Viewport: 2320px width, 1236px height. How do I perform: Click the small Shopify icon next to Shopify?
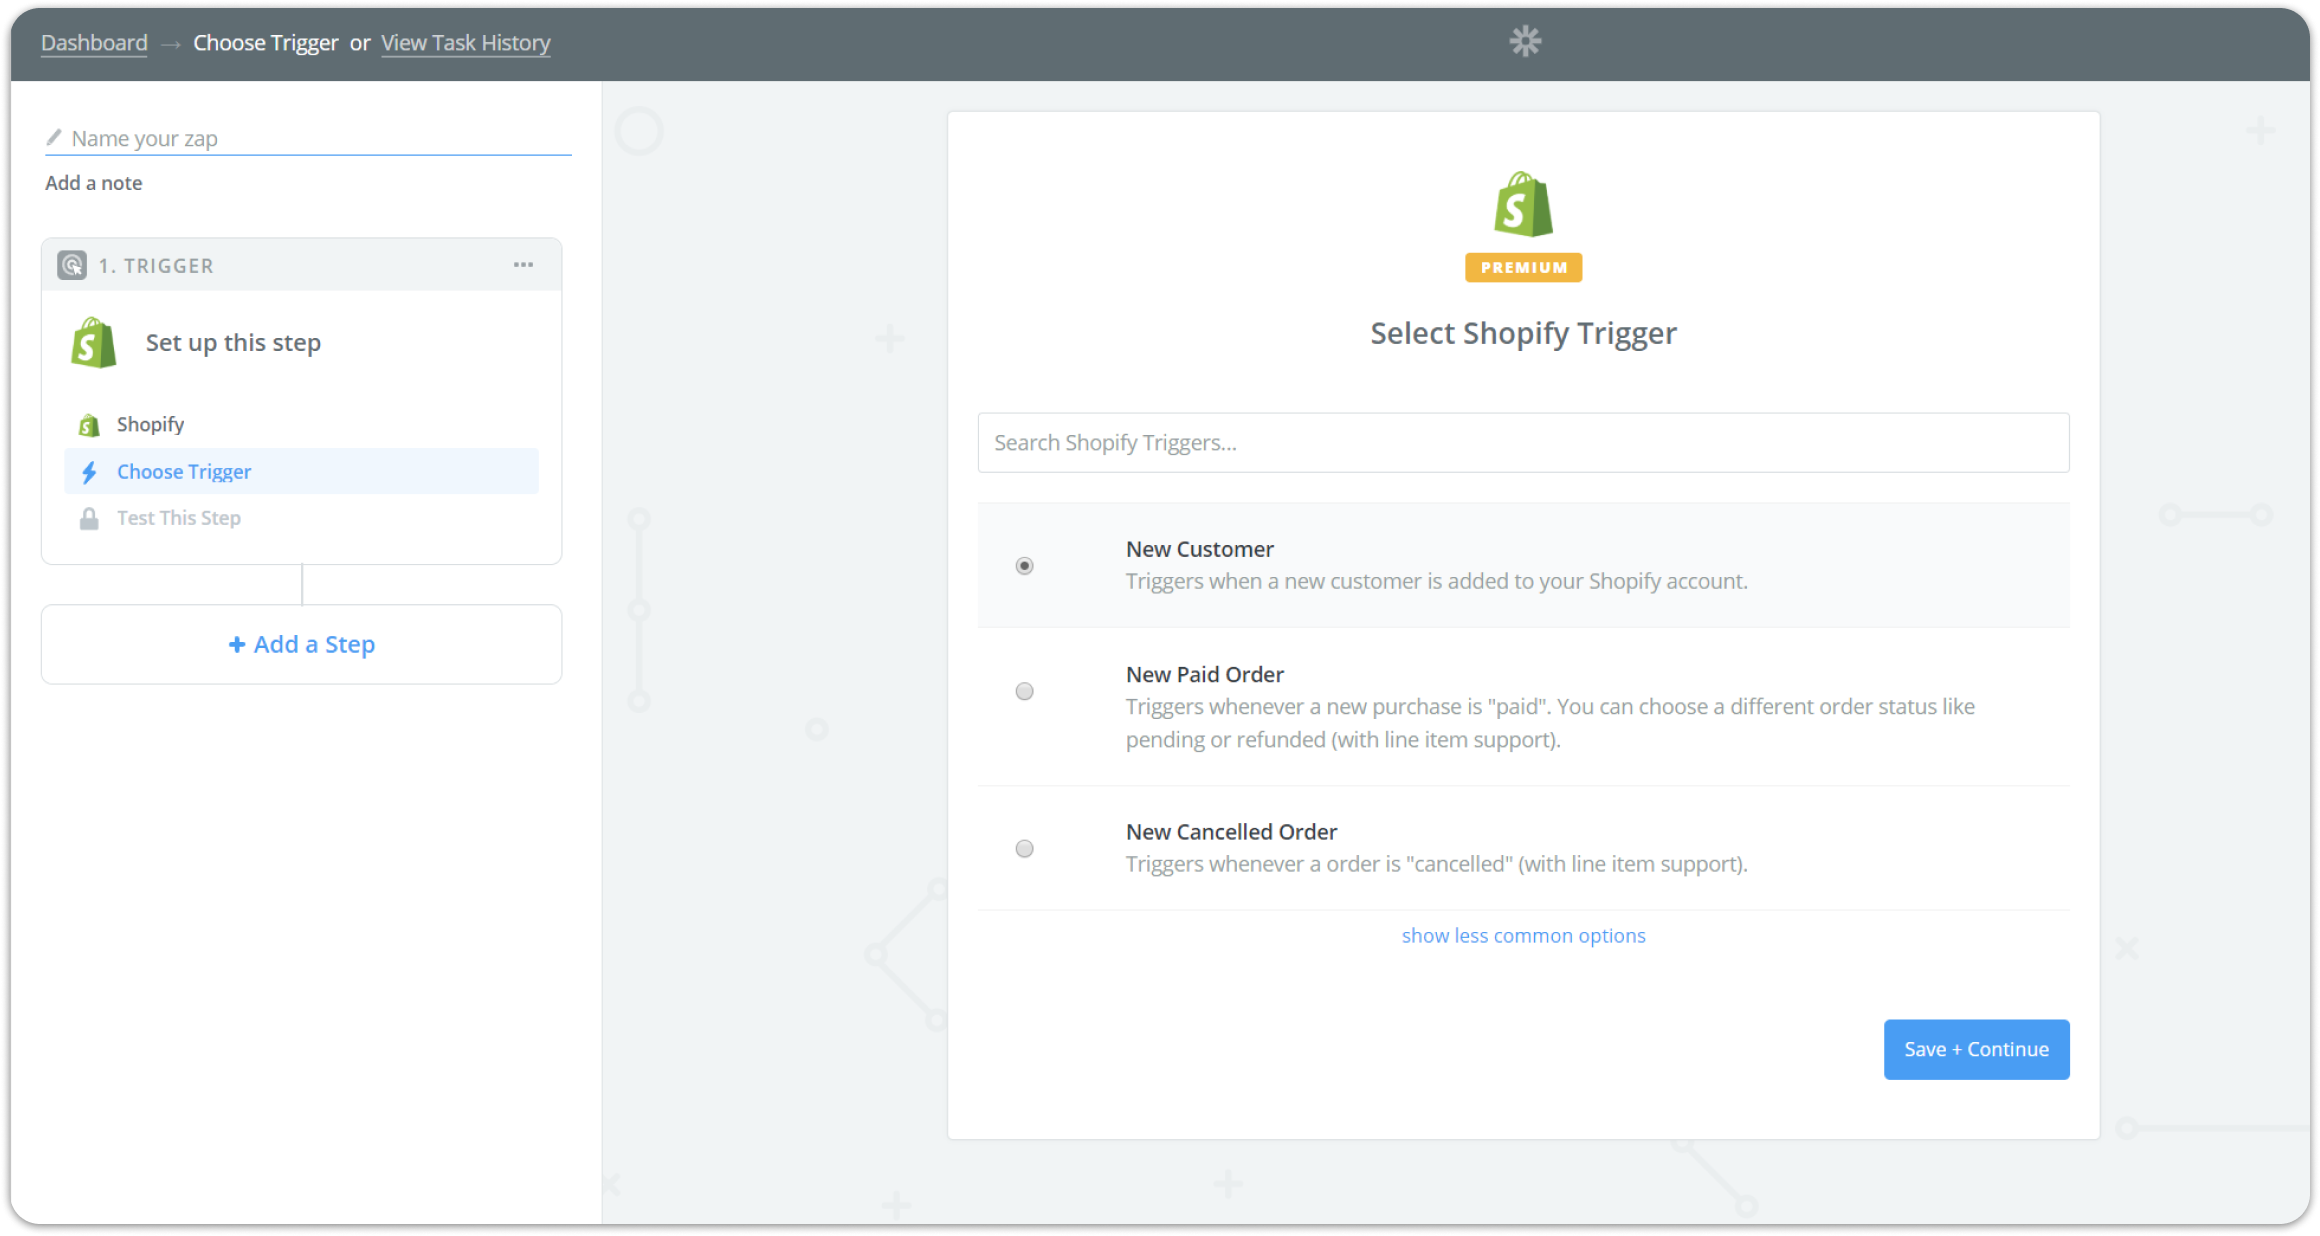89,425
